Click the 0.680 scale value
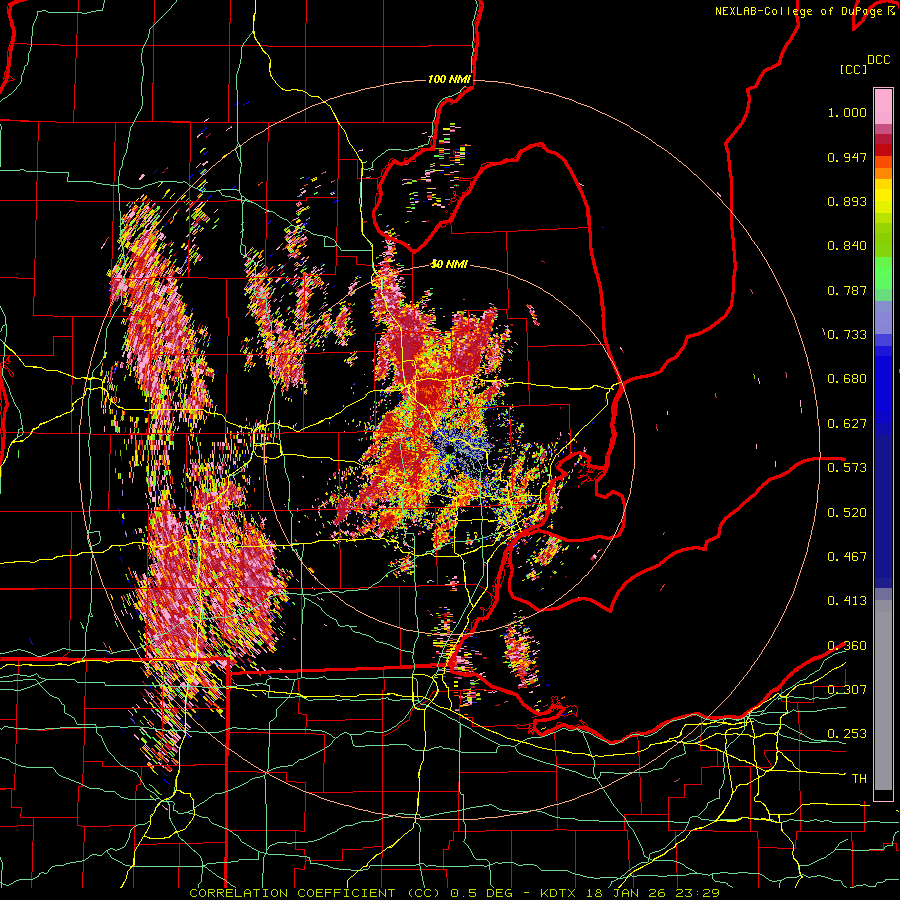Viewport: 900px width, 900px height. [847, 379]
